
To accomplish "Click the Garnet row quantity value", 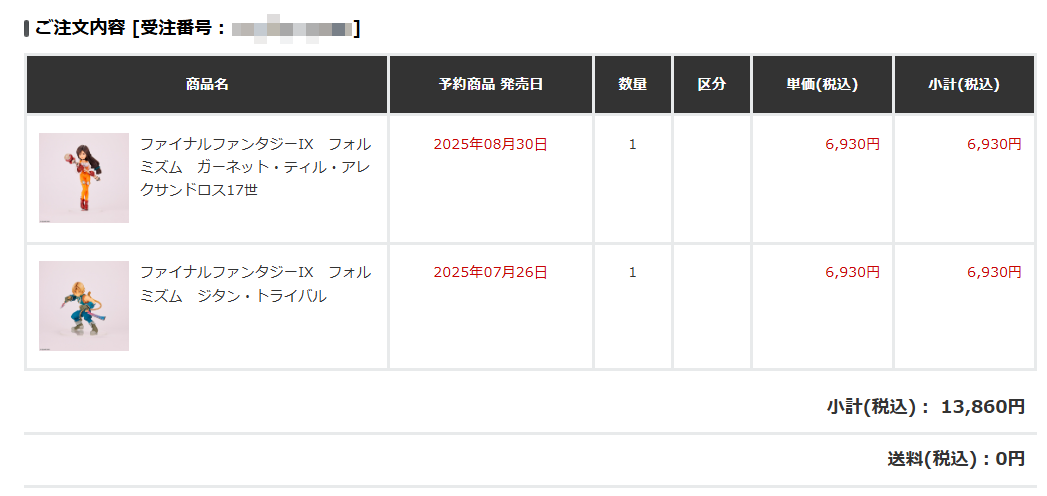I will 632,144.
